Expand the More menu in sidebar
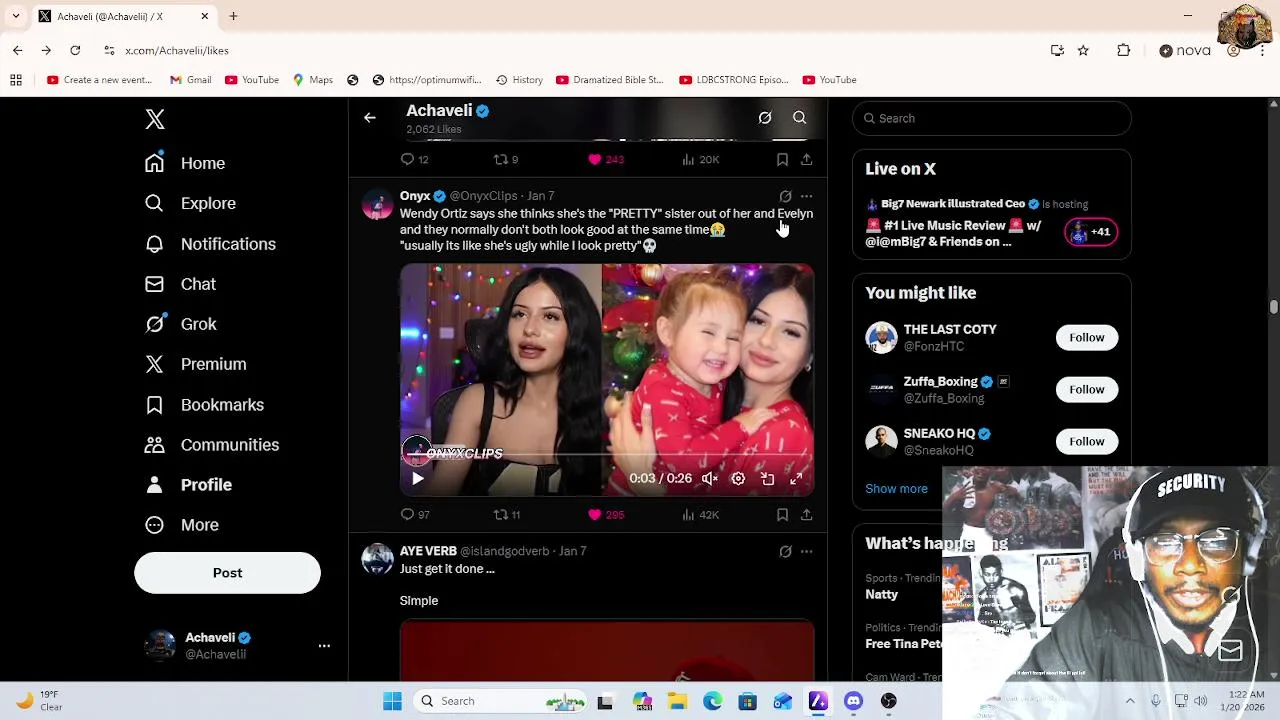The image size is (1280, 720). coord(182,525)
